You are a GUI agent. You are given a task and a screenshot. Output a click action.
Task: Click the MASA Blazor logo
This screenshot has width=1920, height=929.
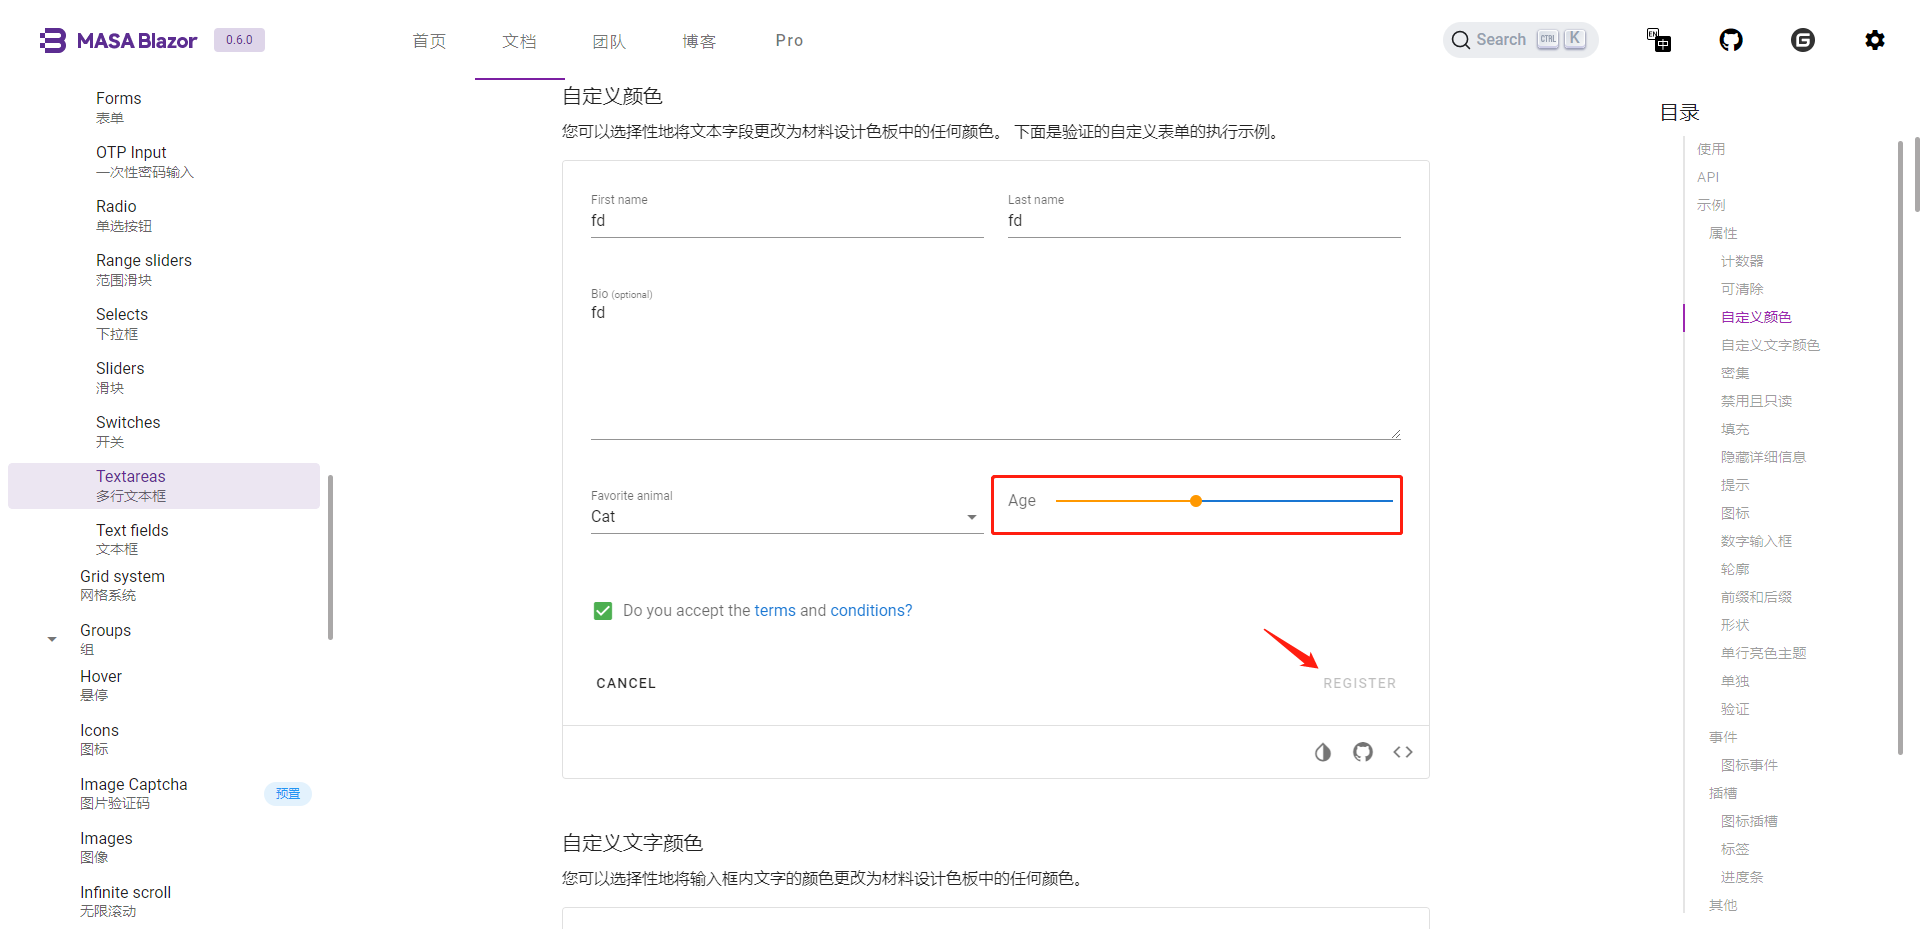(x=117, y=40)
